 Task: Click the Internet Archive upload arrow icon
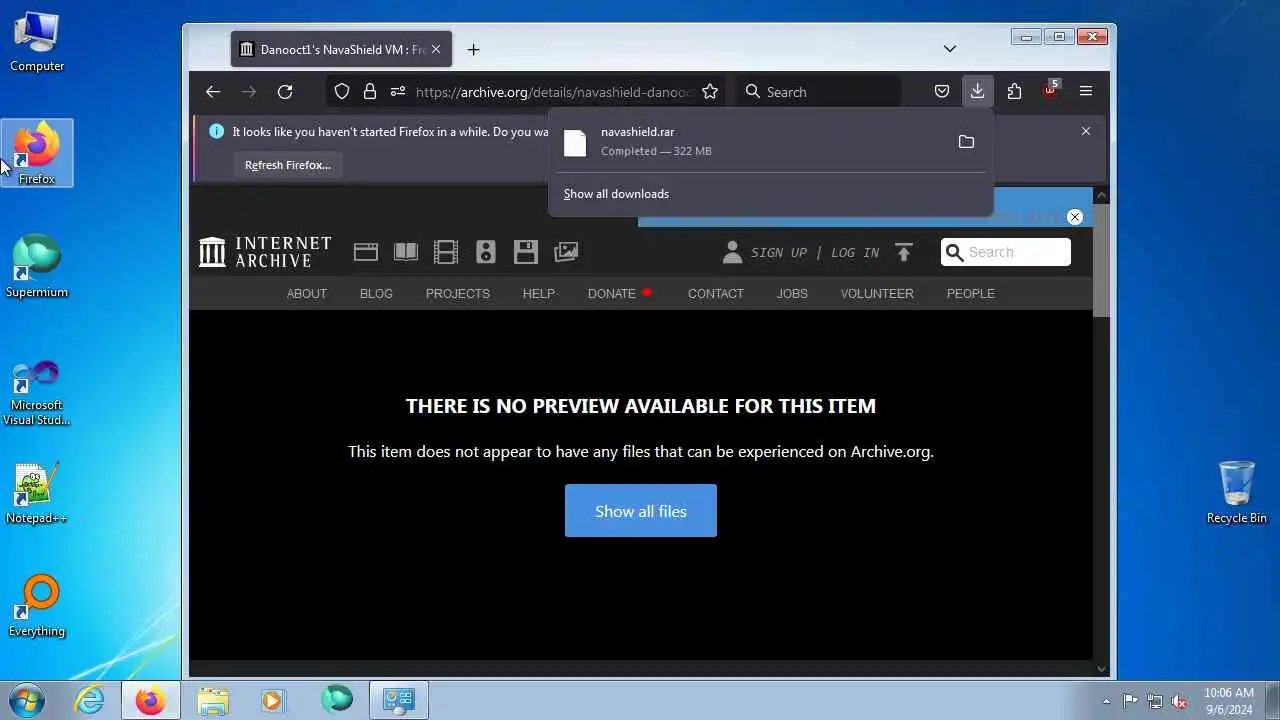(904, 252)
